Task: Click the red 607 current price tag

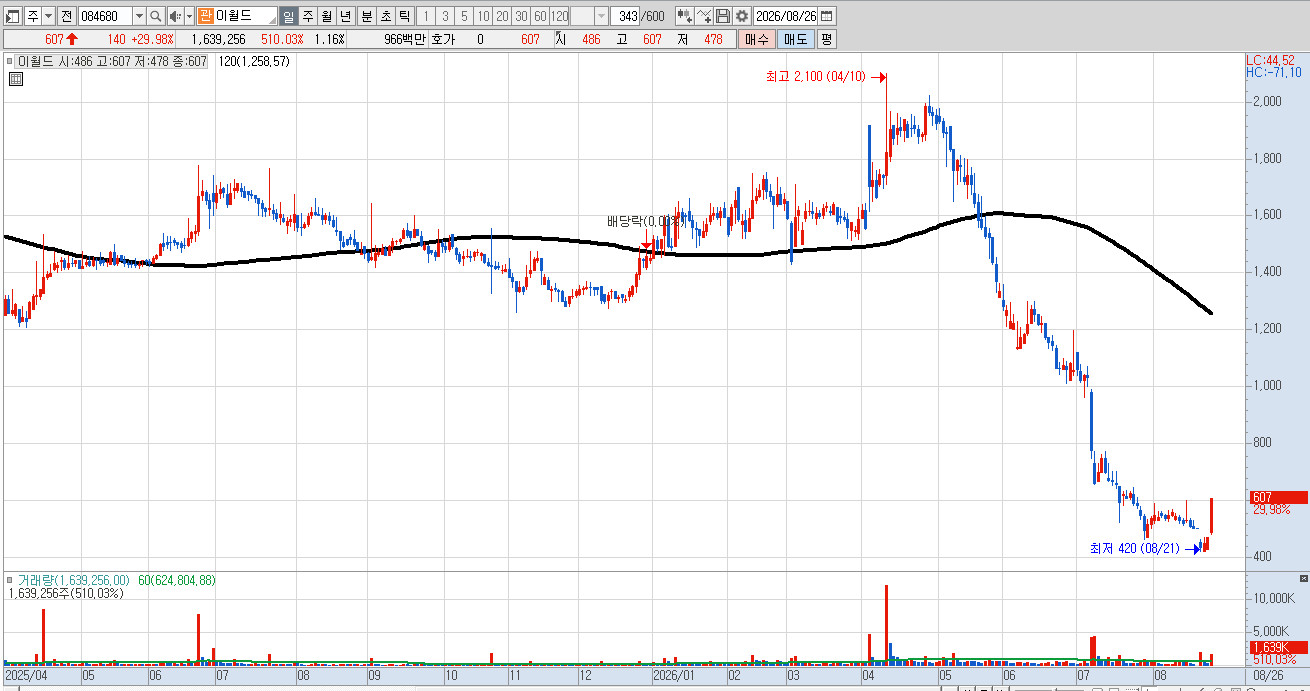Action: click(1279, 497)
